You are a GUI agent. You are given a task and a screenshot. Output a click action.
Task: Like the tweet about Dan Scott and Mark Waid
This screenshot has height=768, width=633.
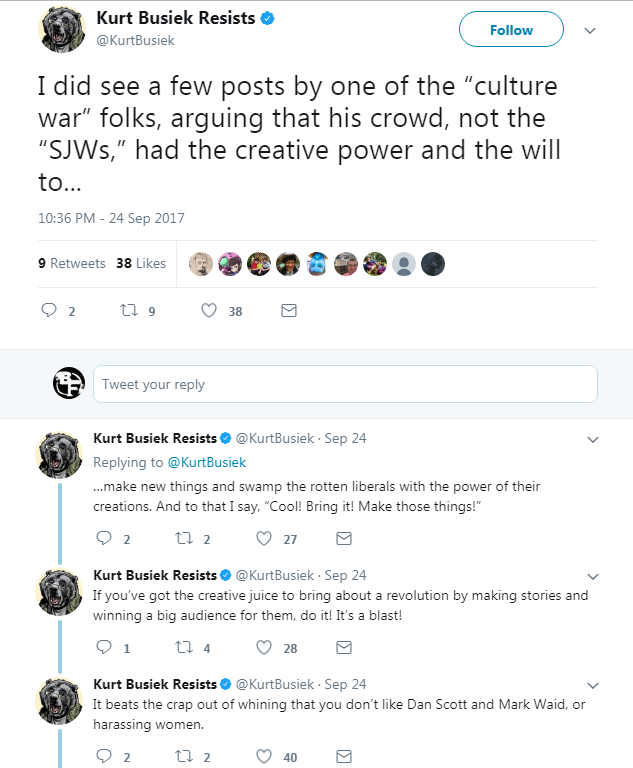(264, 757)
